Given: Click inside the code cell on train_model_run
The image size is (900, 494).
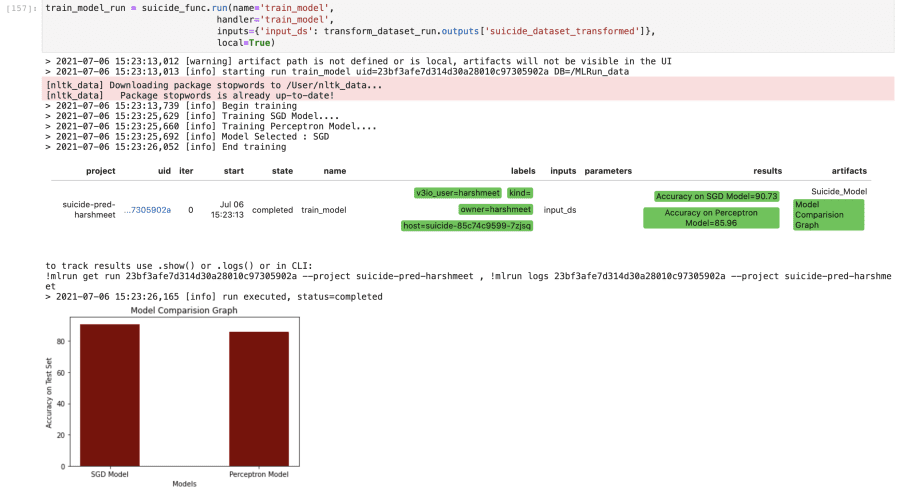Looking at the screenshot, I should pyautogui.click(x=85, y=8).
